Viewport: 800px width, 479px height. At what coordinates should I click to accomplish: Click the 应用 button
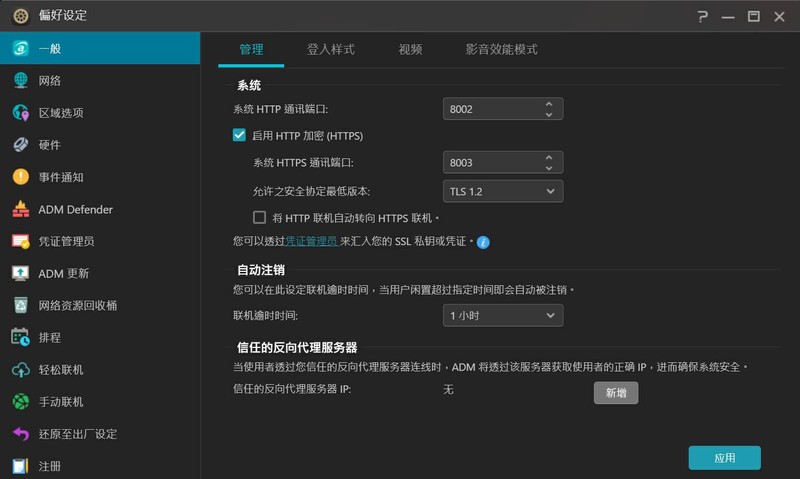pos(724,458)
